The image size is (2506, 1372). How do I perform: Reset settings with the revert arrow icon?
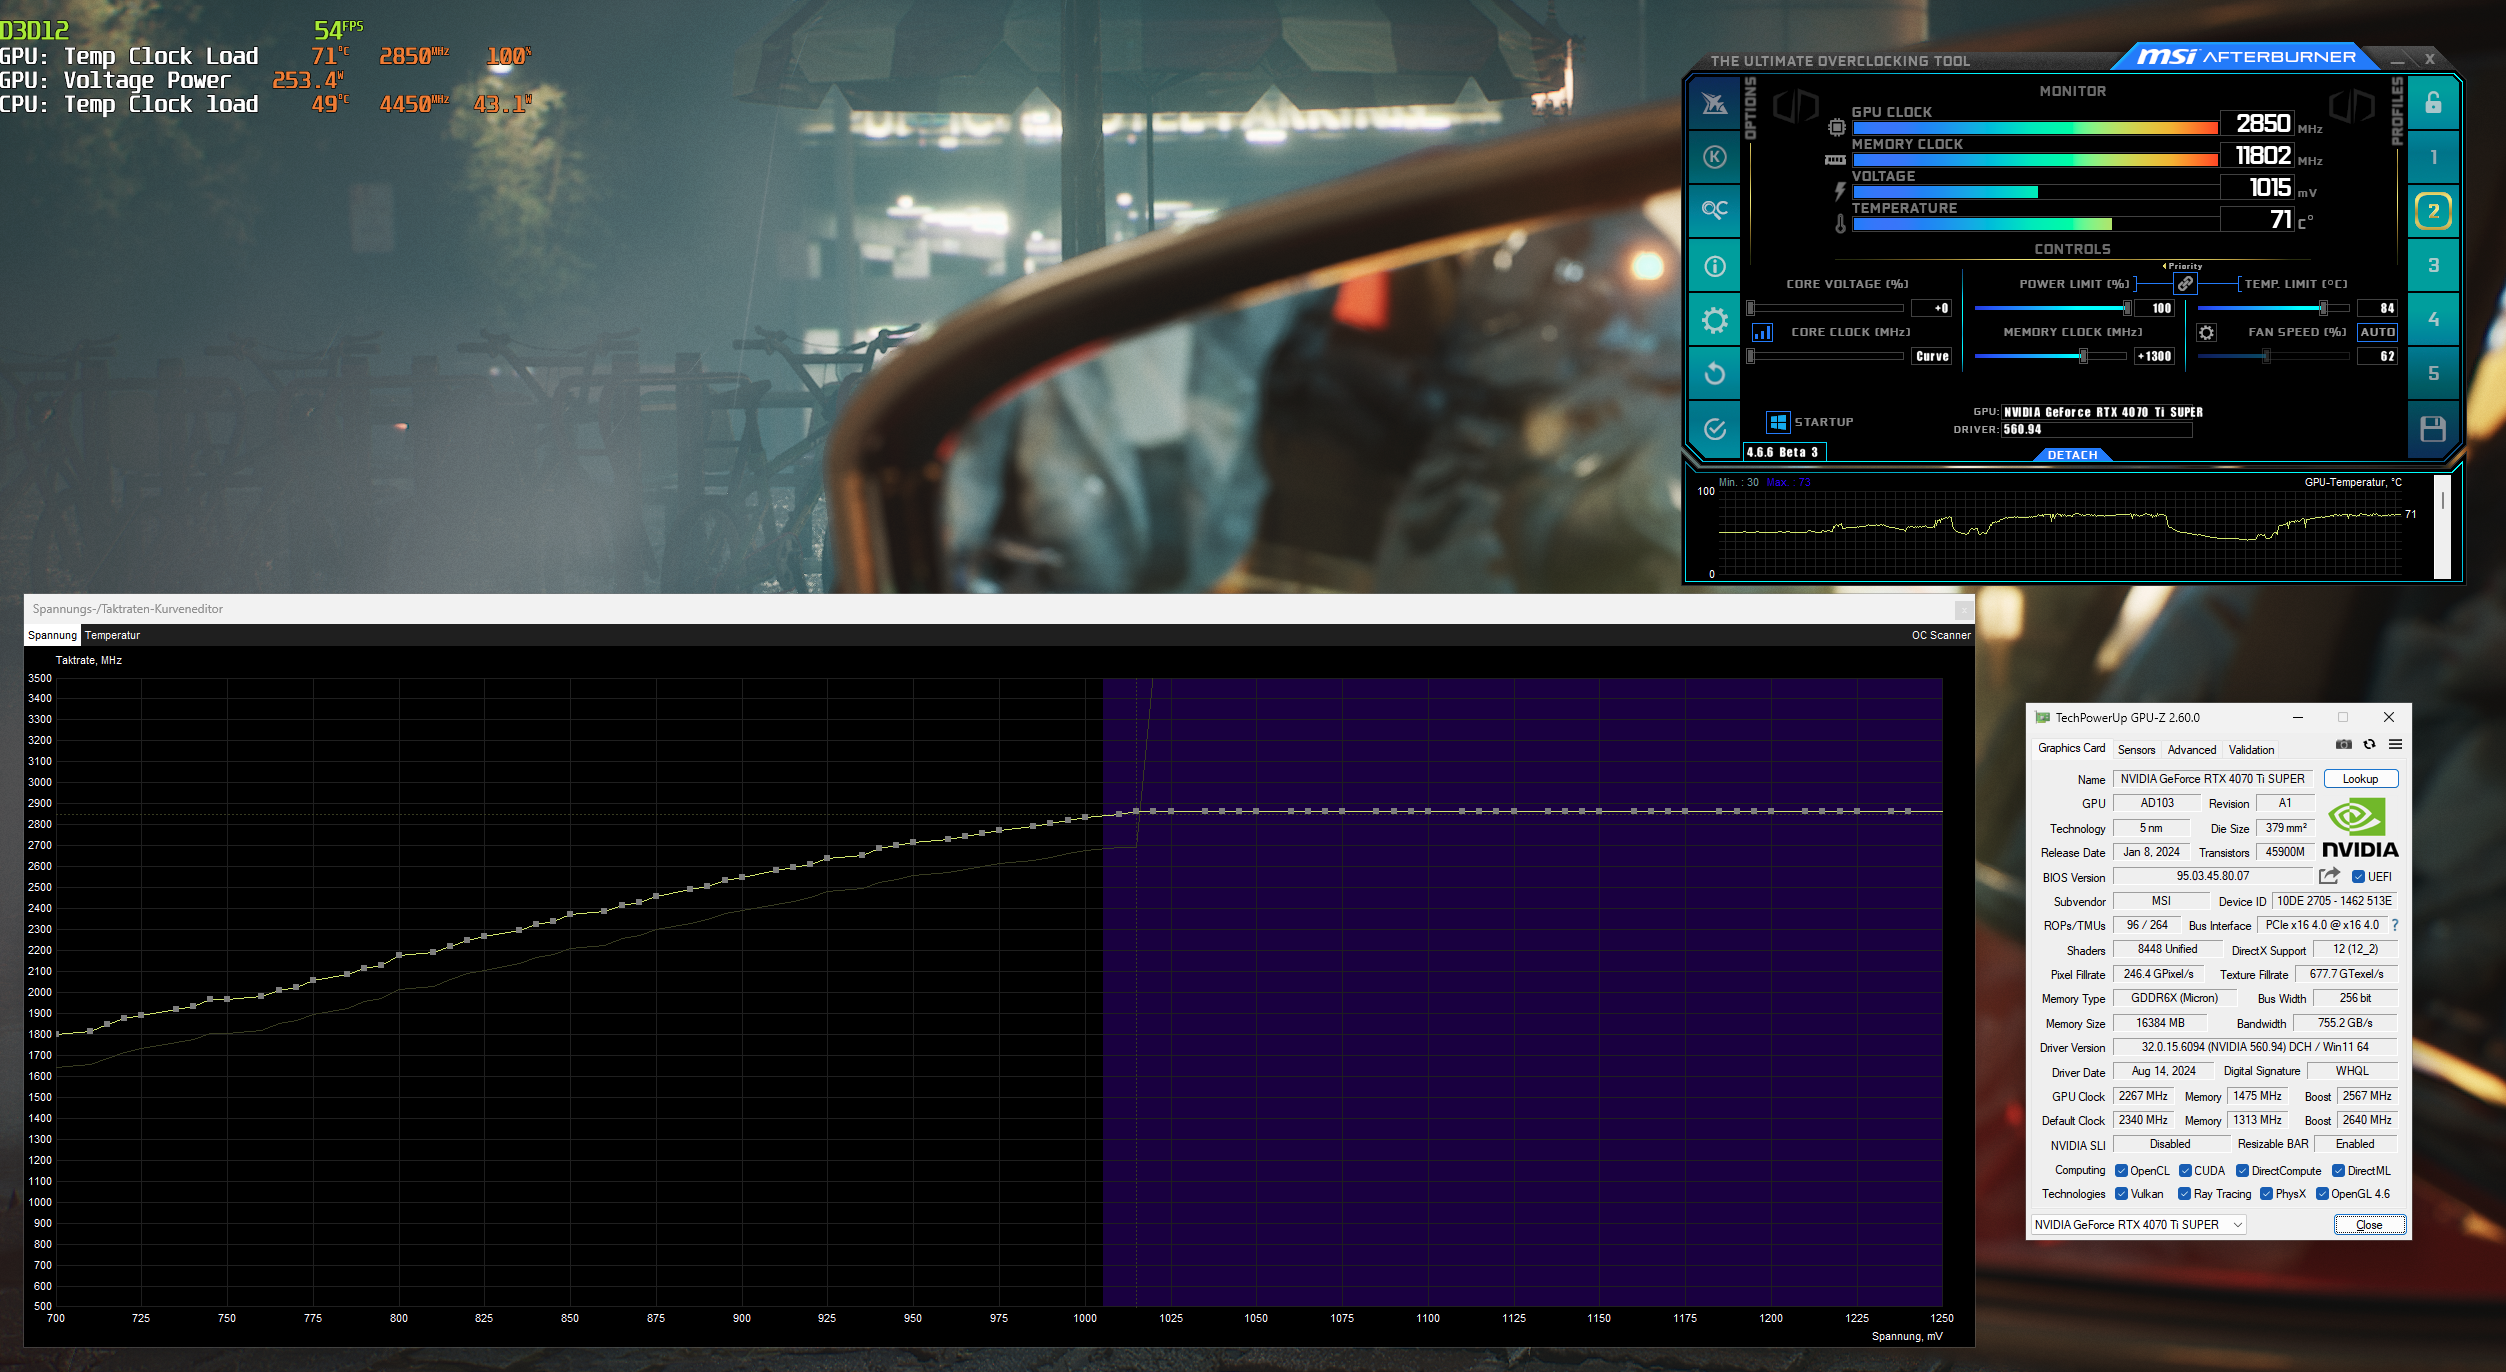tap(1714, 374)
